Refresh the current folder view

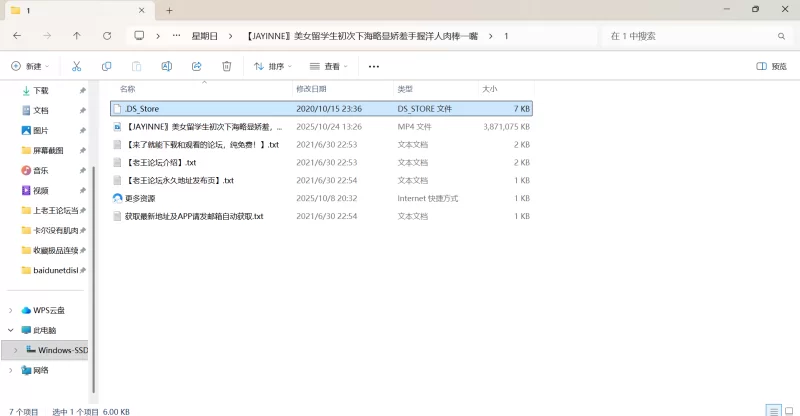point(107,35)
